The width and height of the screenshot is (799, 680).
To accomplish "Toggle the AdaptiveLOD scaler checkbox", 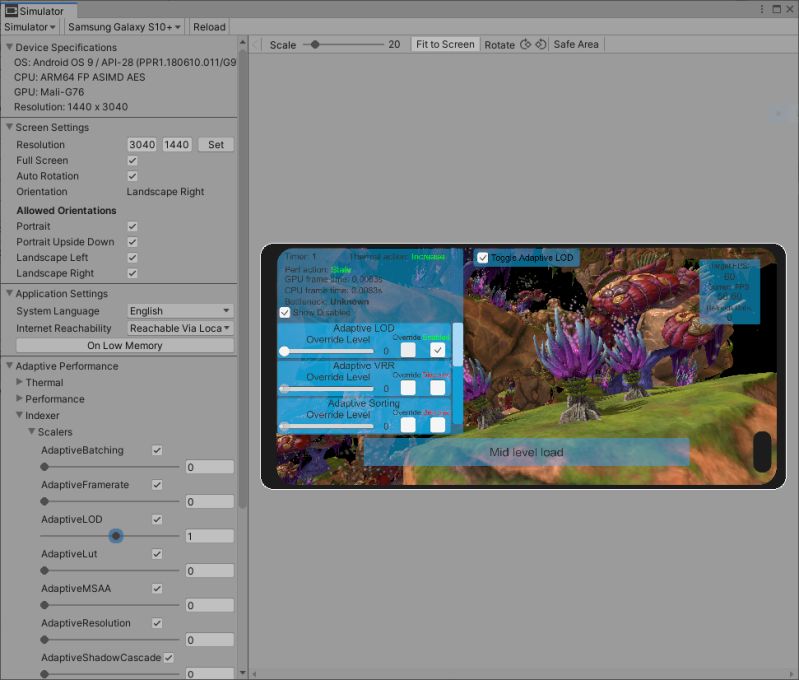I will 157,519.
